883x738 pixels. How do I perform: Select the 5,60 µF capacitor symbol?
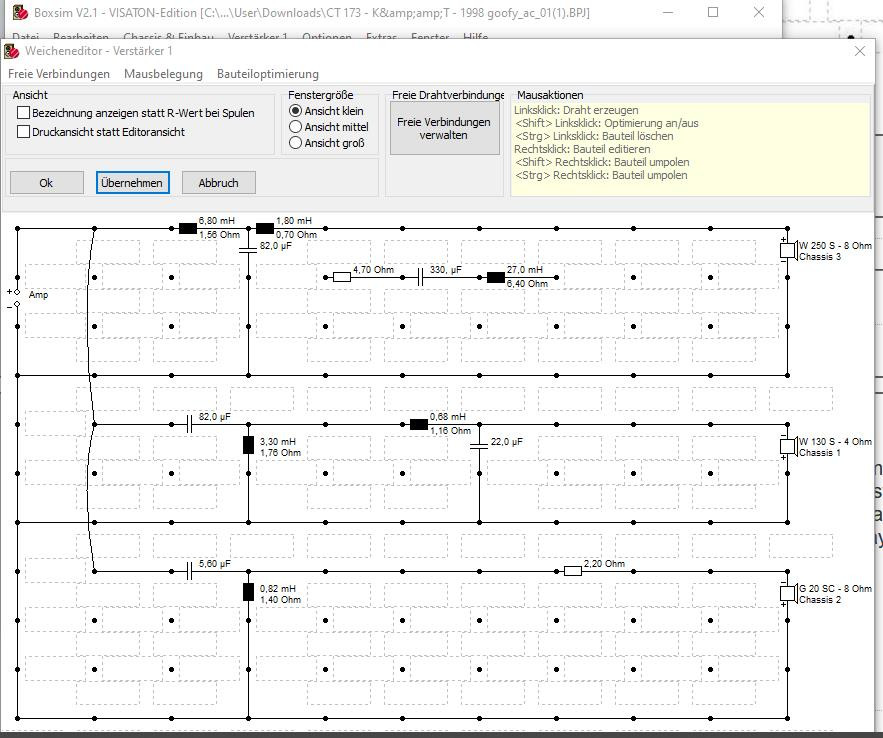pyautogui.click(x=189, y=571)
